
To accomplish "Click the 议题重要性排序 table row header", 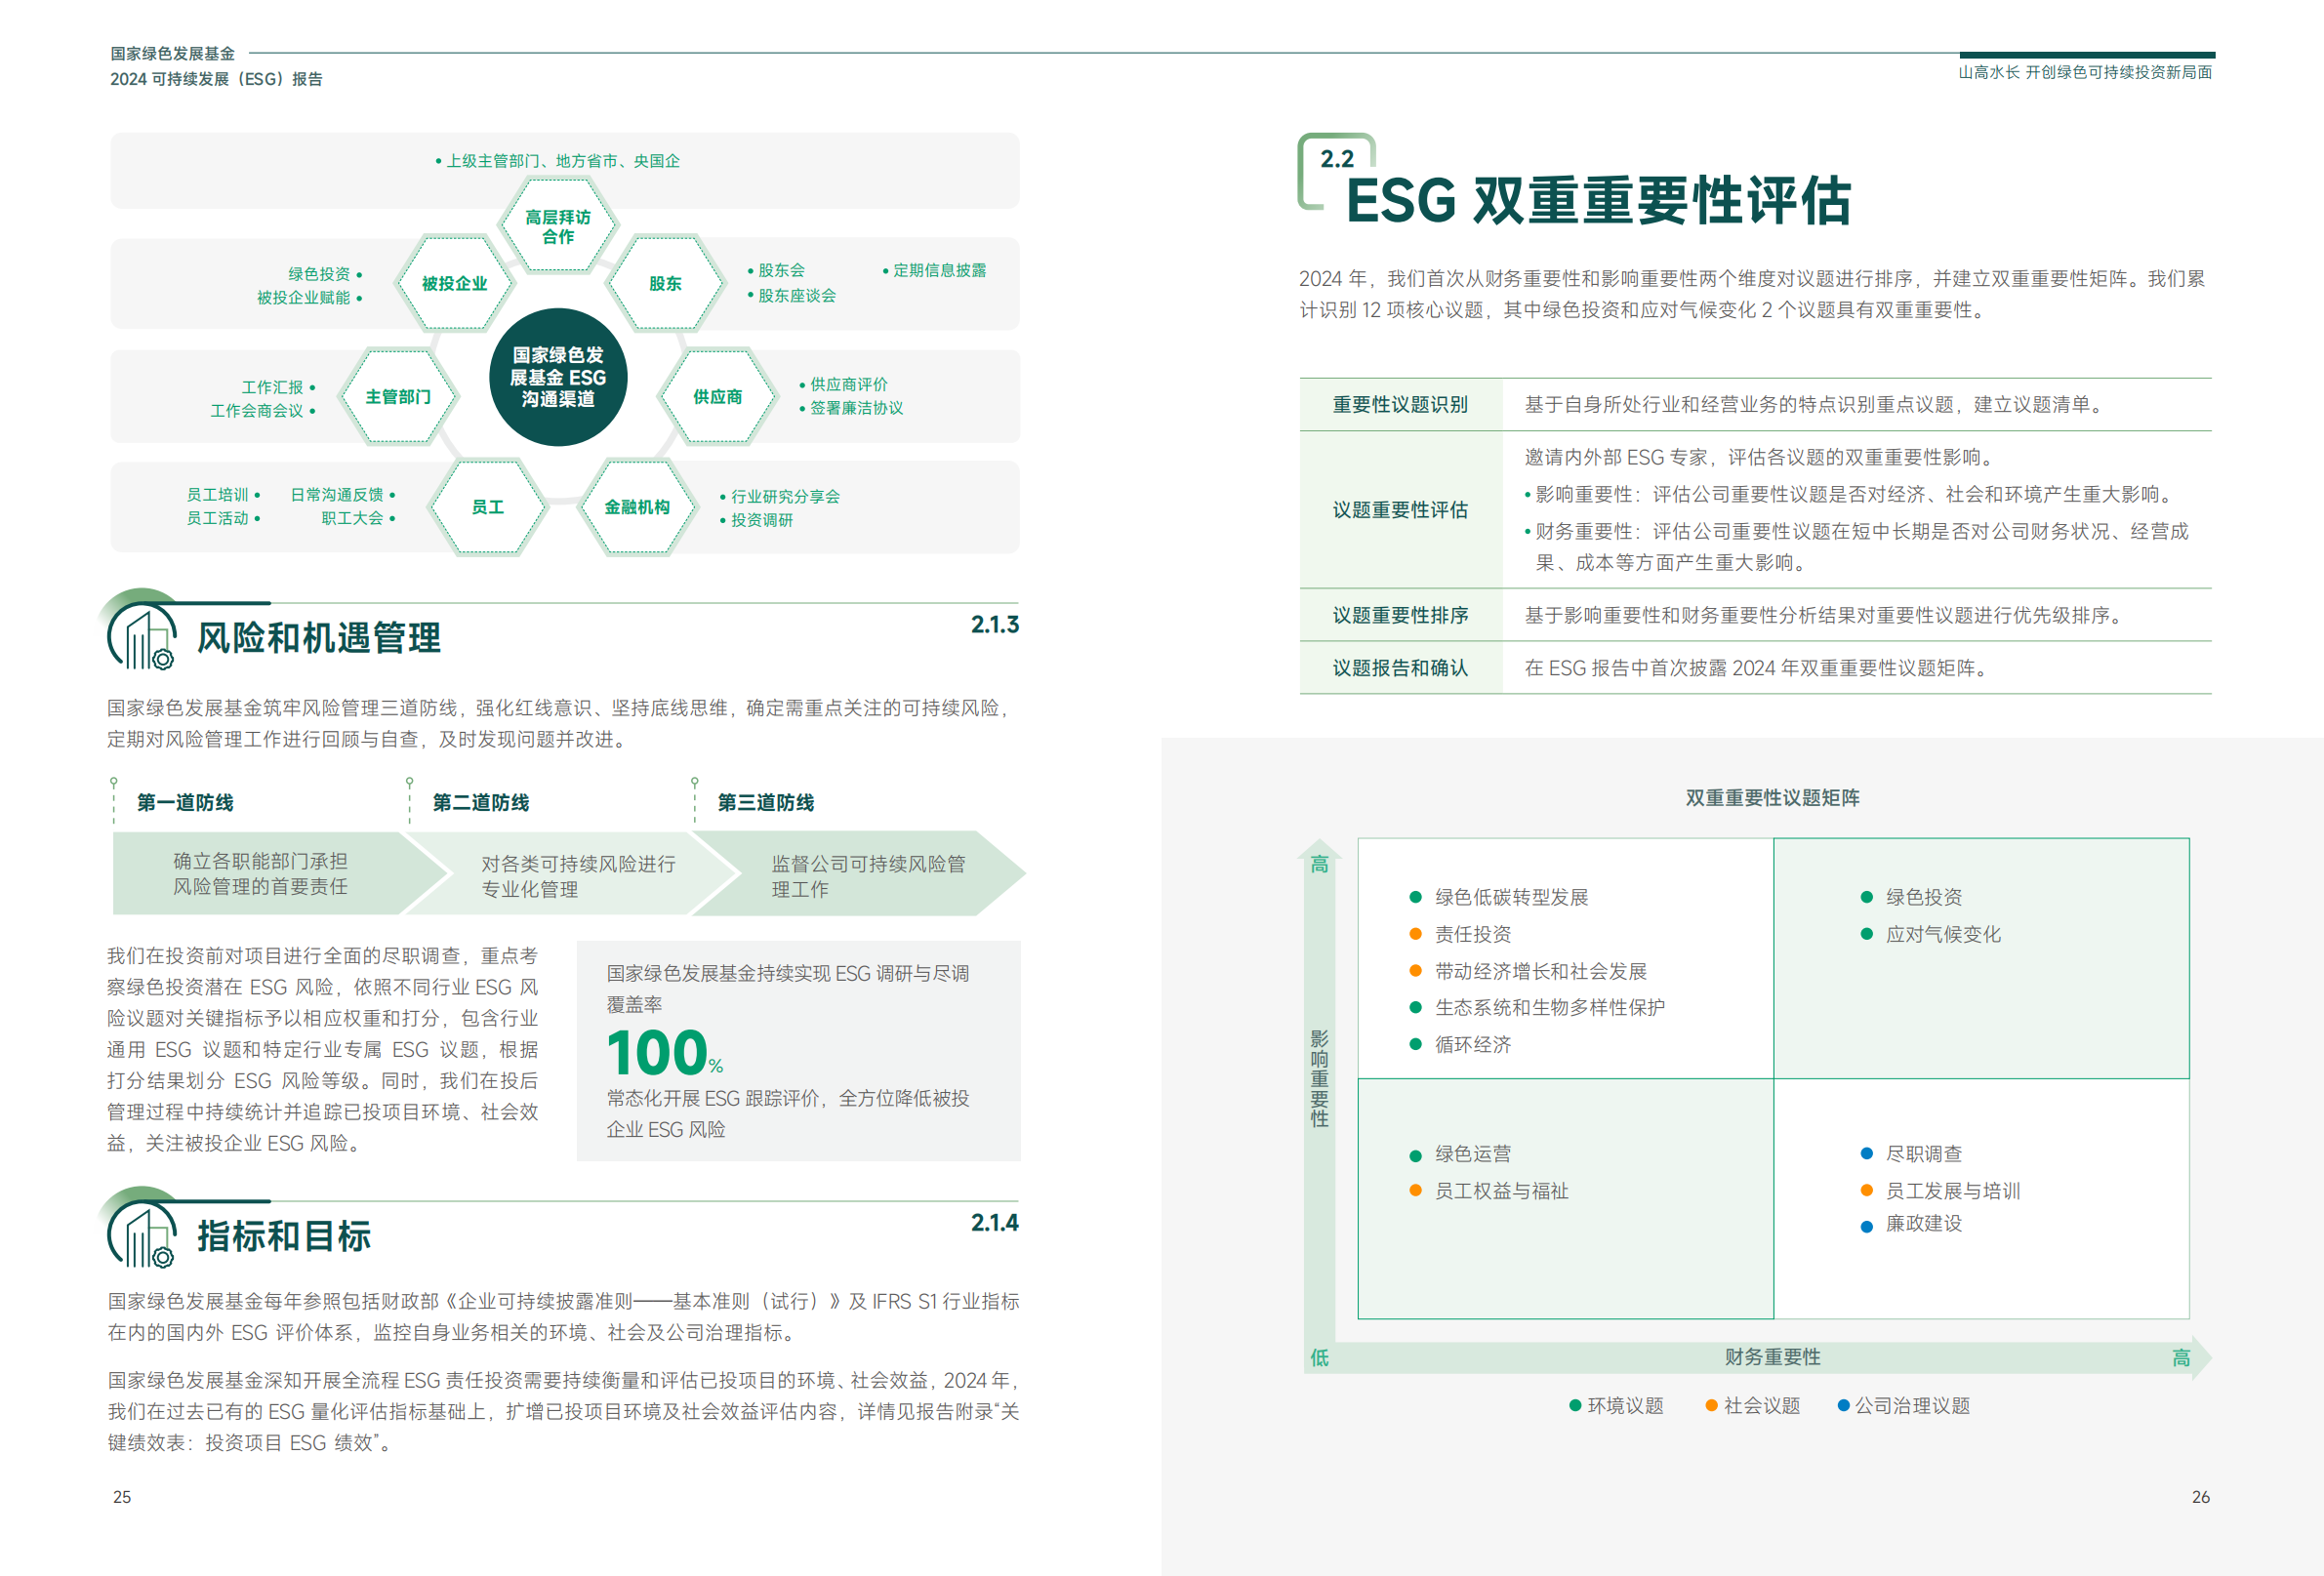I will click(x=1399, y=615).
